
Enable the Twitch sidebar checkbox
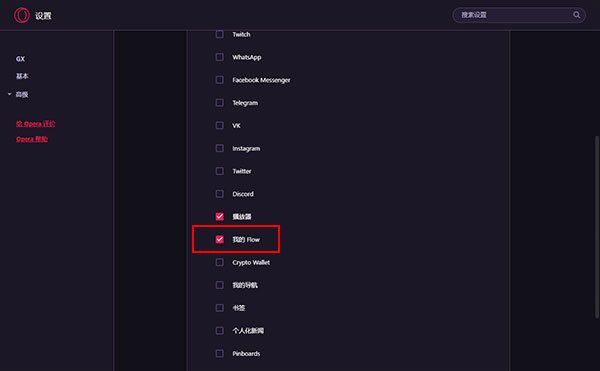[x=220, y=34]
